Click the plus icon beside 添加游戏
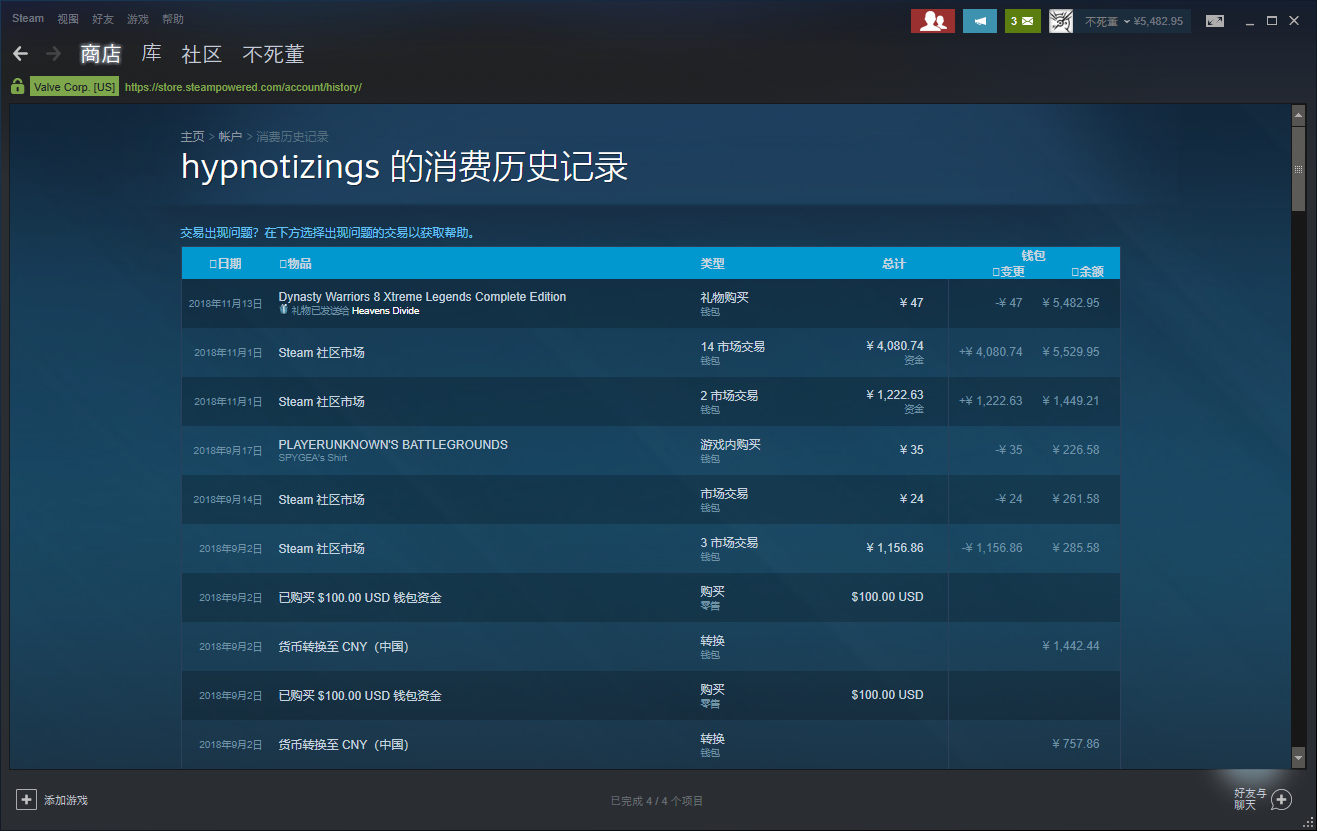This screenshot has width=1317, height=831. 26,799
